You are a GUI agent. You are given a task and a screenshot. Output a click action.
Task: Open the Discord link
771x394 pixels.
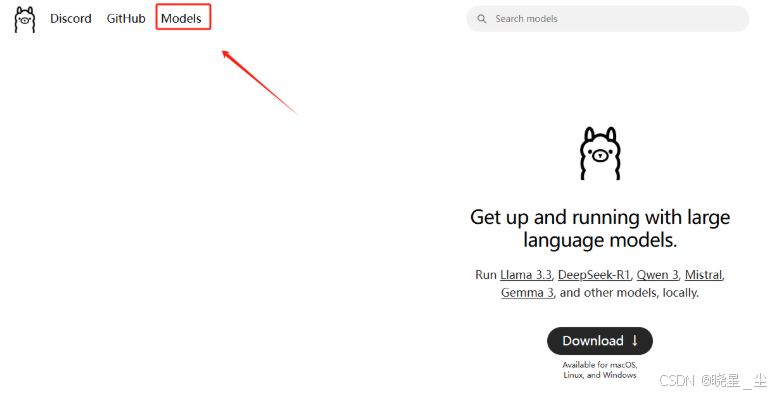tap(71, 19)
